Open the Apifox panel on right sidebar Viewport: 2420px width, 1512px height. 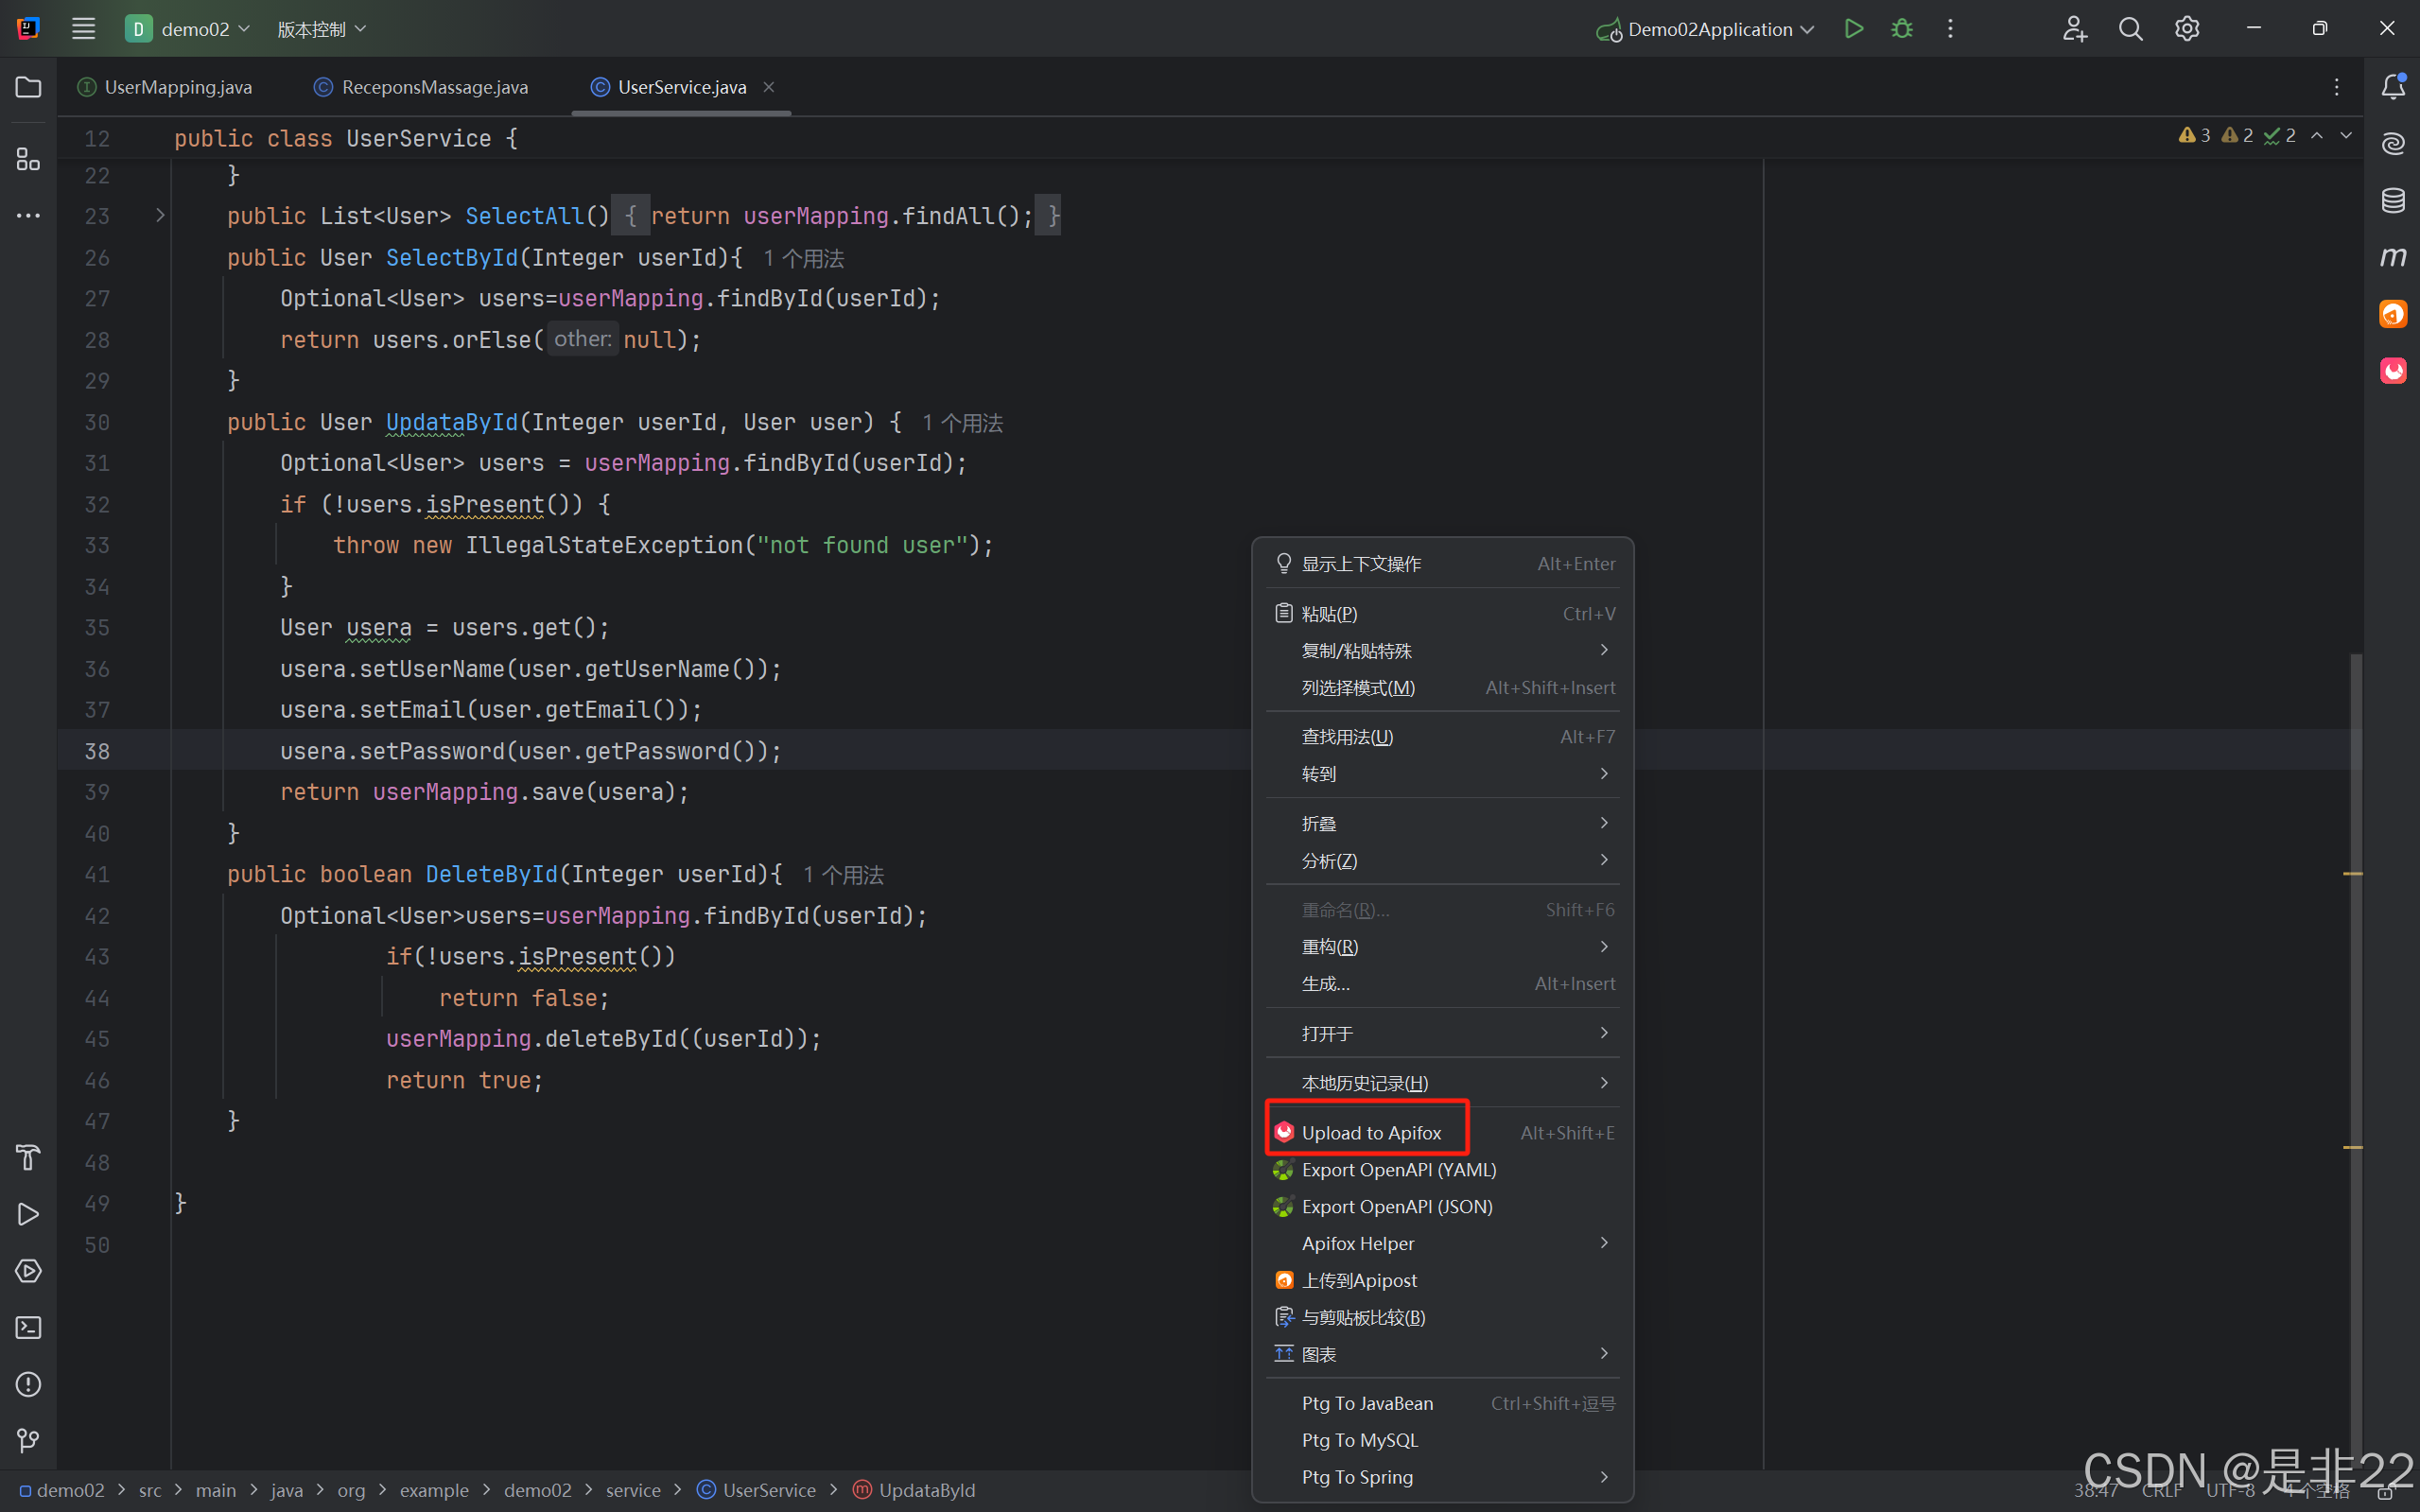[x=2393, y=370]
